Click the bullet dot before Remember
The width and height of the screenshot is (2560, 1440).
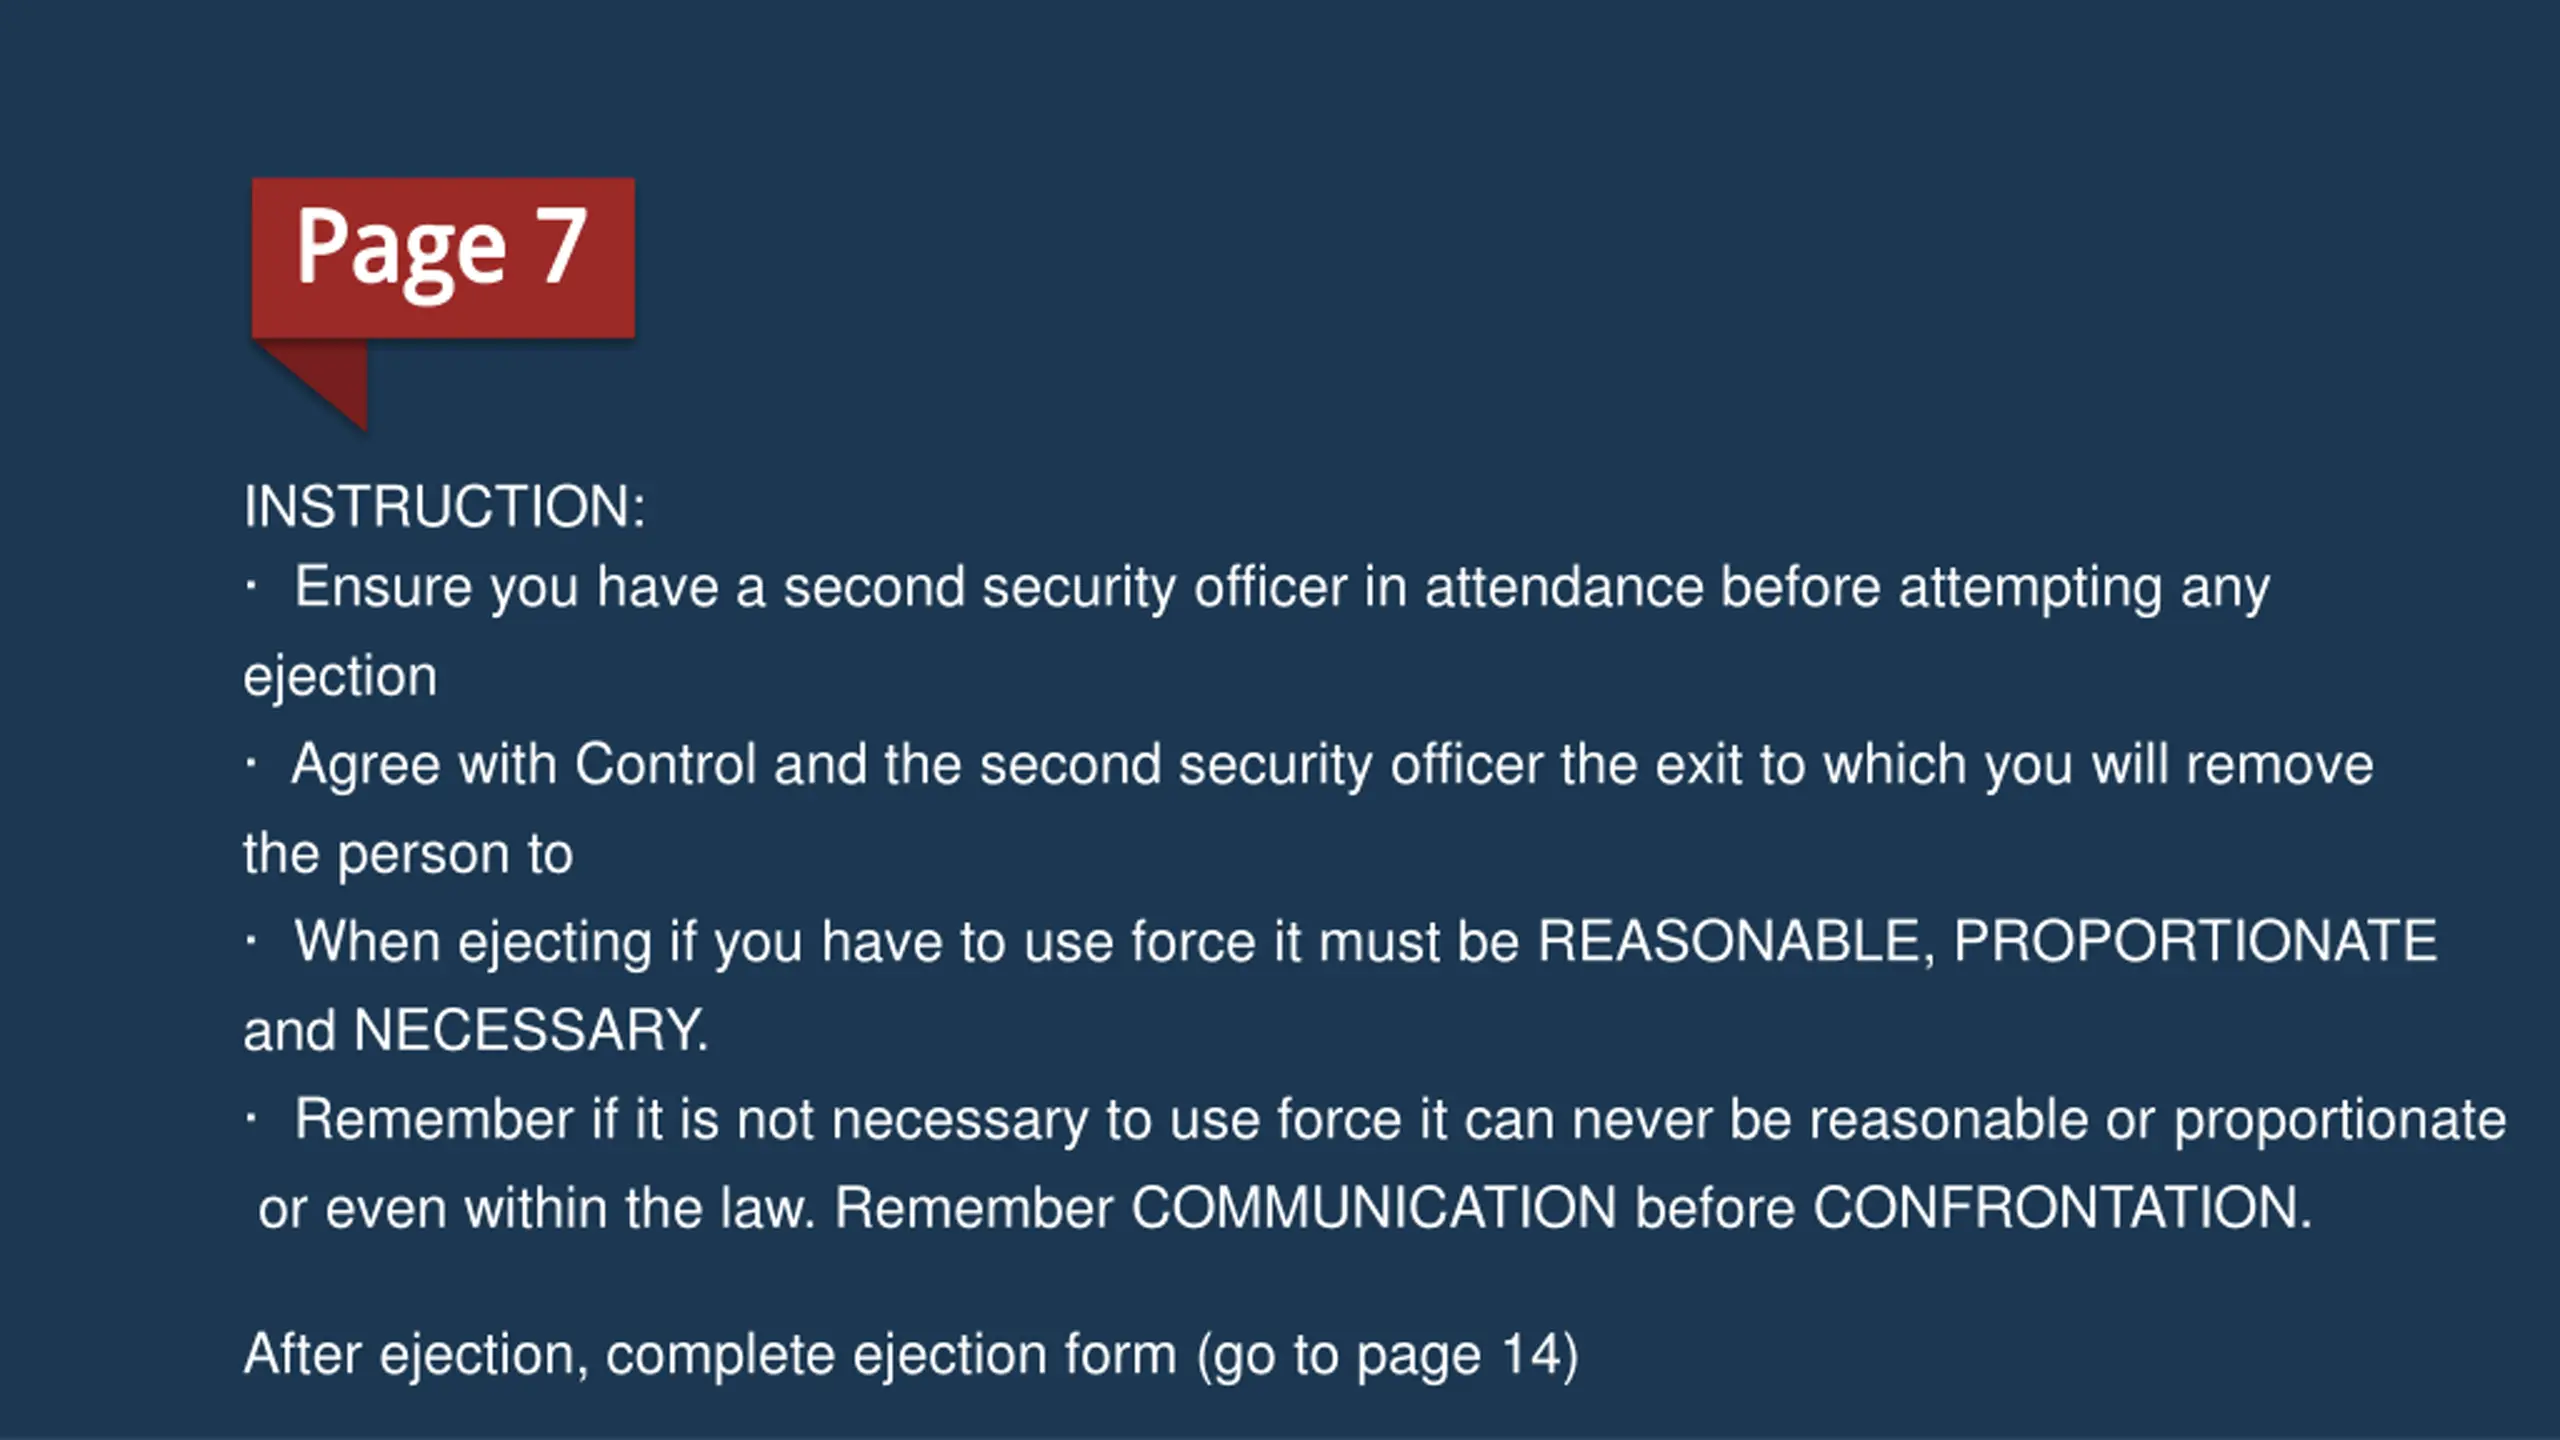point(251,1119)
